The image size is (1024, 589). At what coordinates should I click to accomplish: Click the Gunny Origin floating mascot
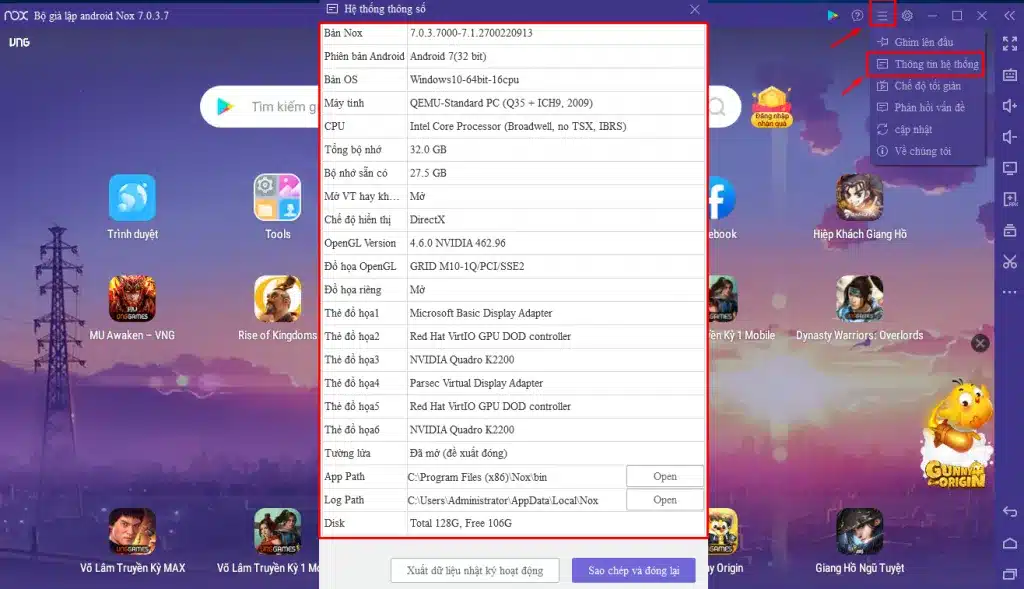point(957,434)
